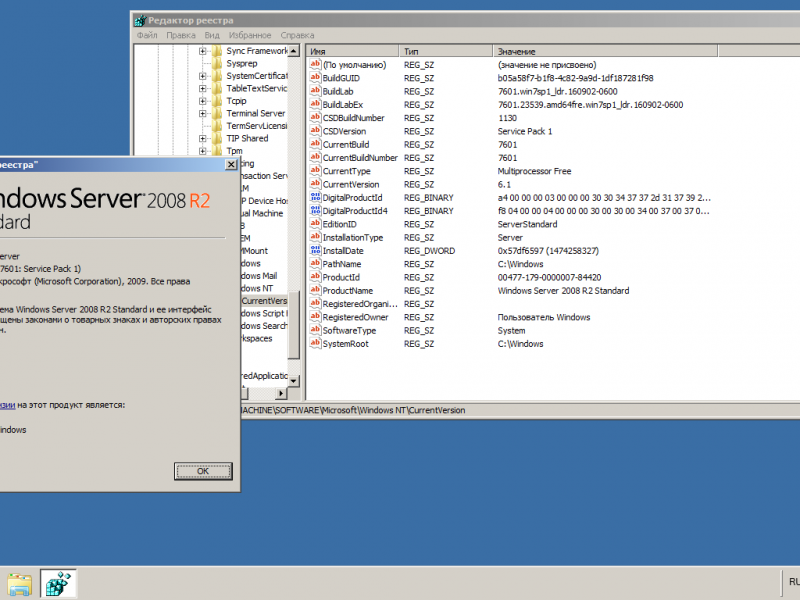Open the license terms link in About dialog
The height and width of the screenshot is (600, 800).
click(7, 405)
